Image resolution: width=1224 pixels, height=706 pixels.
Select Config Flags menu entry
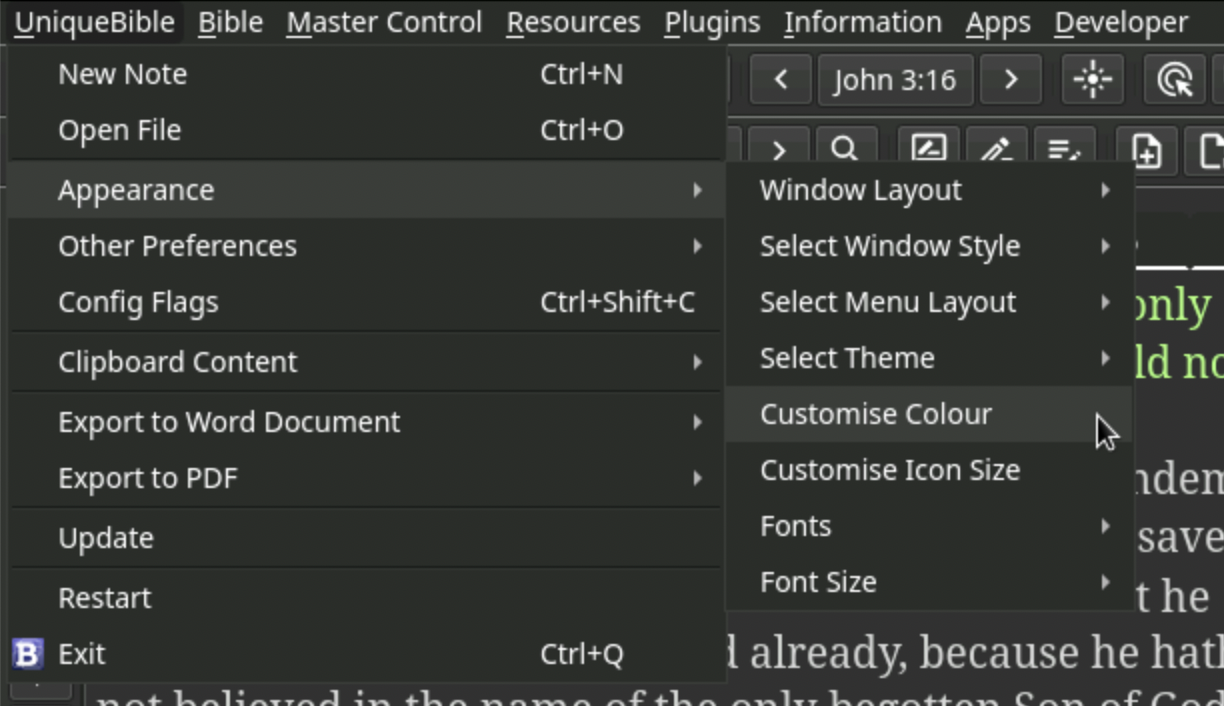coord(366,302)
